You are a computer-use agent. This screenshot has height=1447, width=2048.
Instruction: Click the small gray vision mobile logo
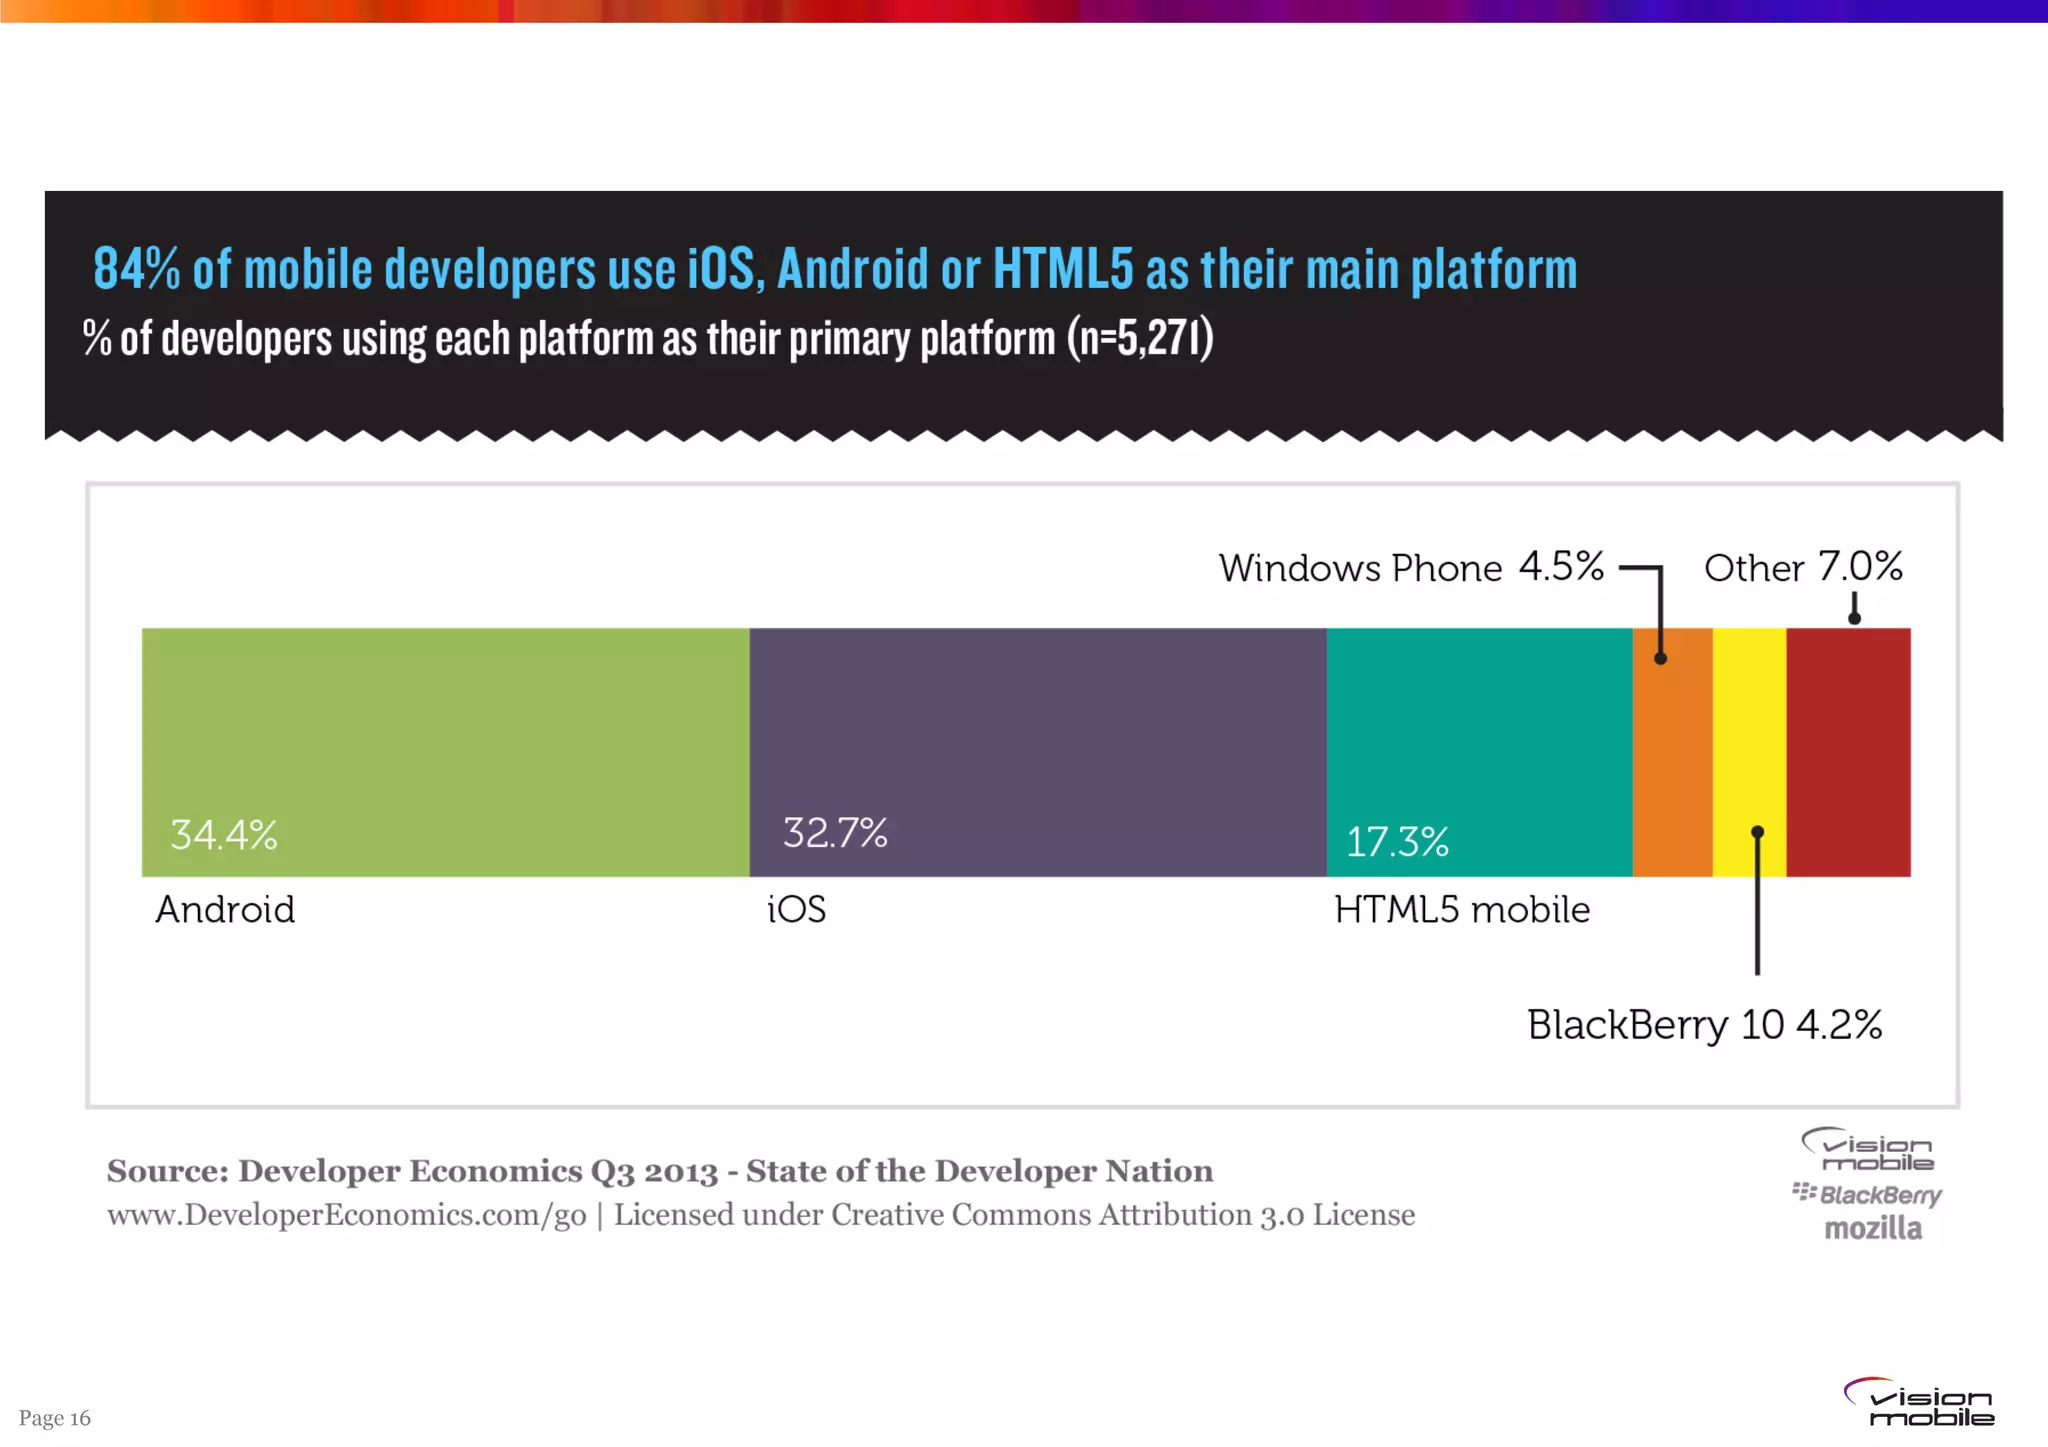pyautogui.click(x=1868, y=1151)
